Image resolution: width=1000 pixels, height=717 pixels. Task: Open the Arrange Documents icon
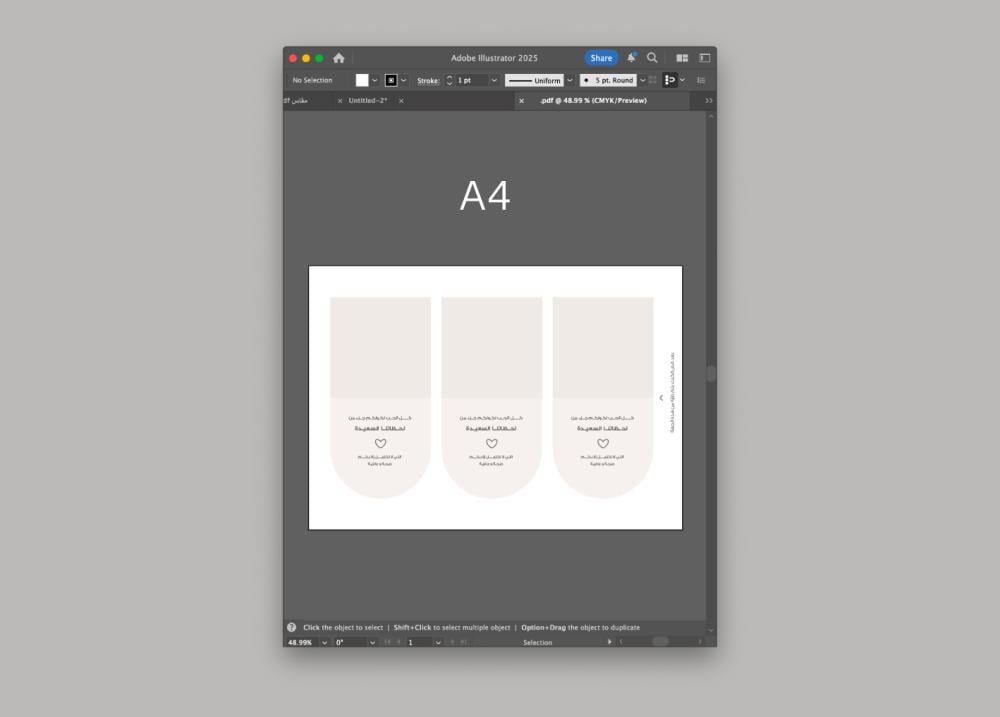[x=682, y=58]
